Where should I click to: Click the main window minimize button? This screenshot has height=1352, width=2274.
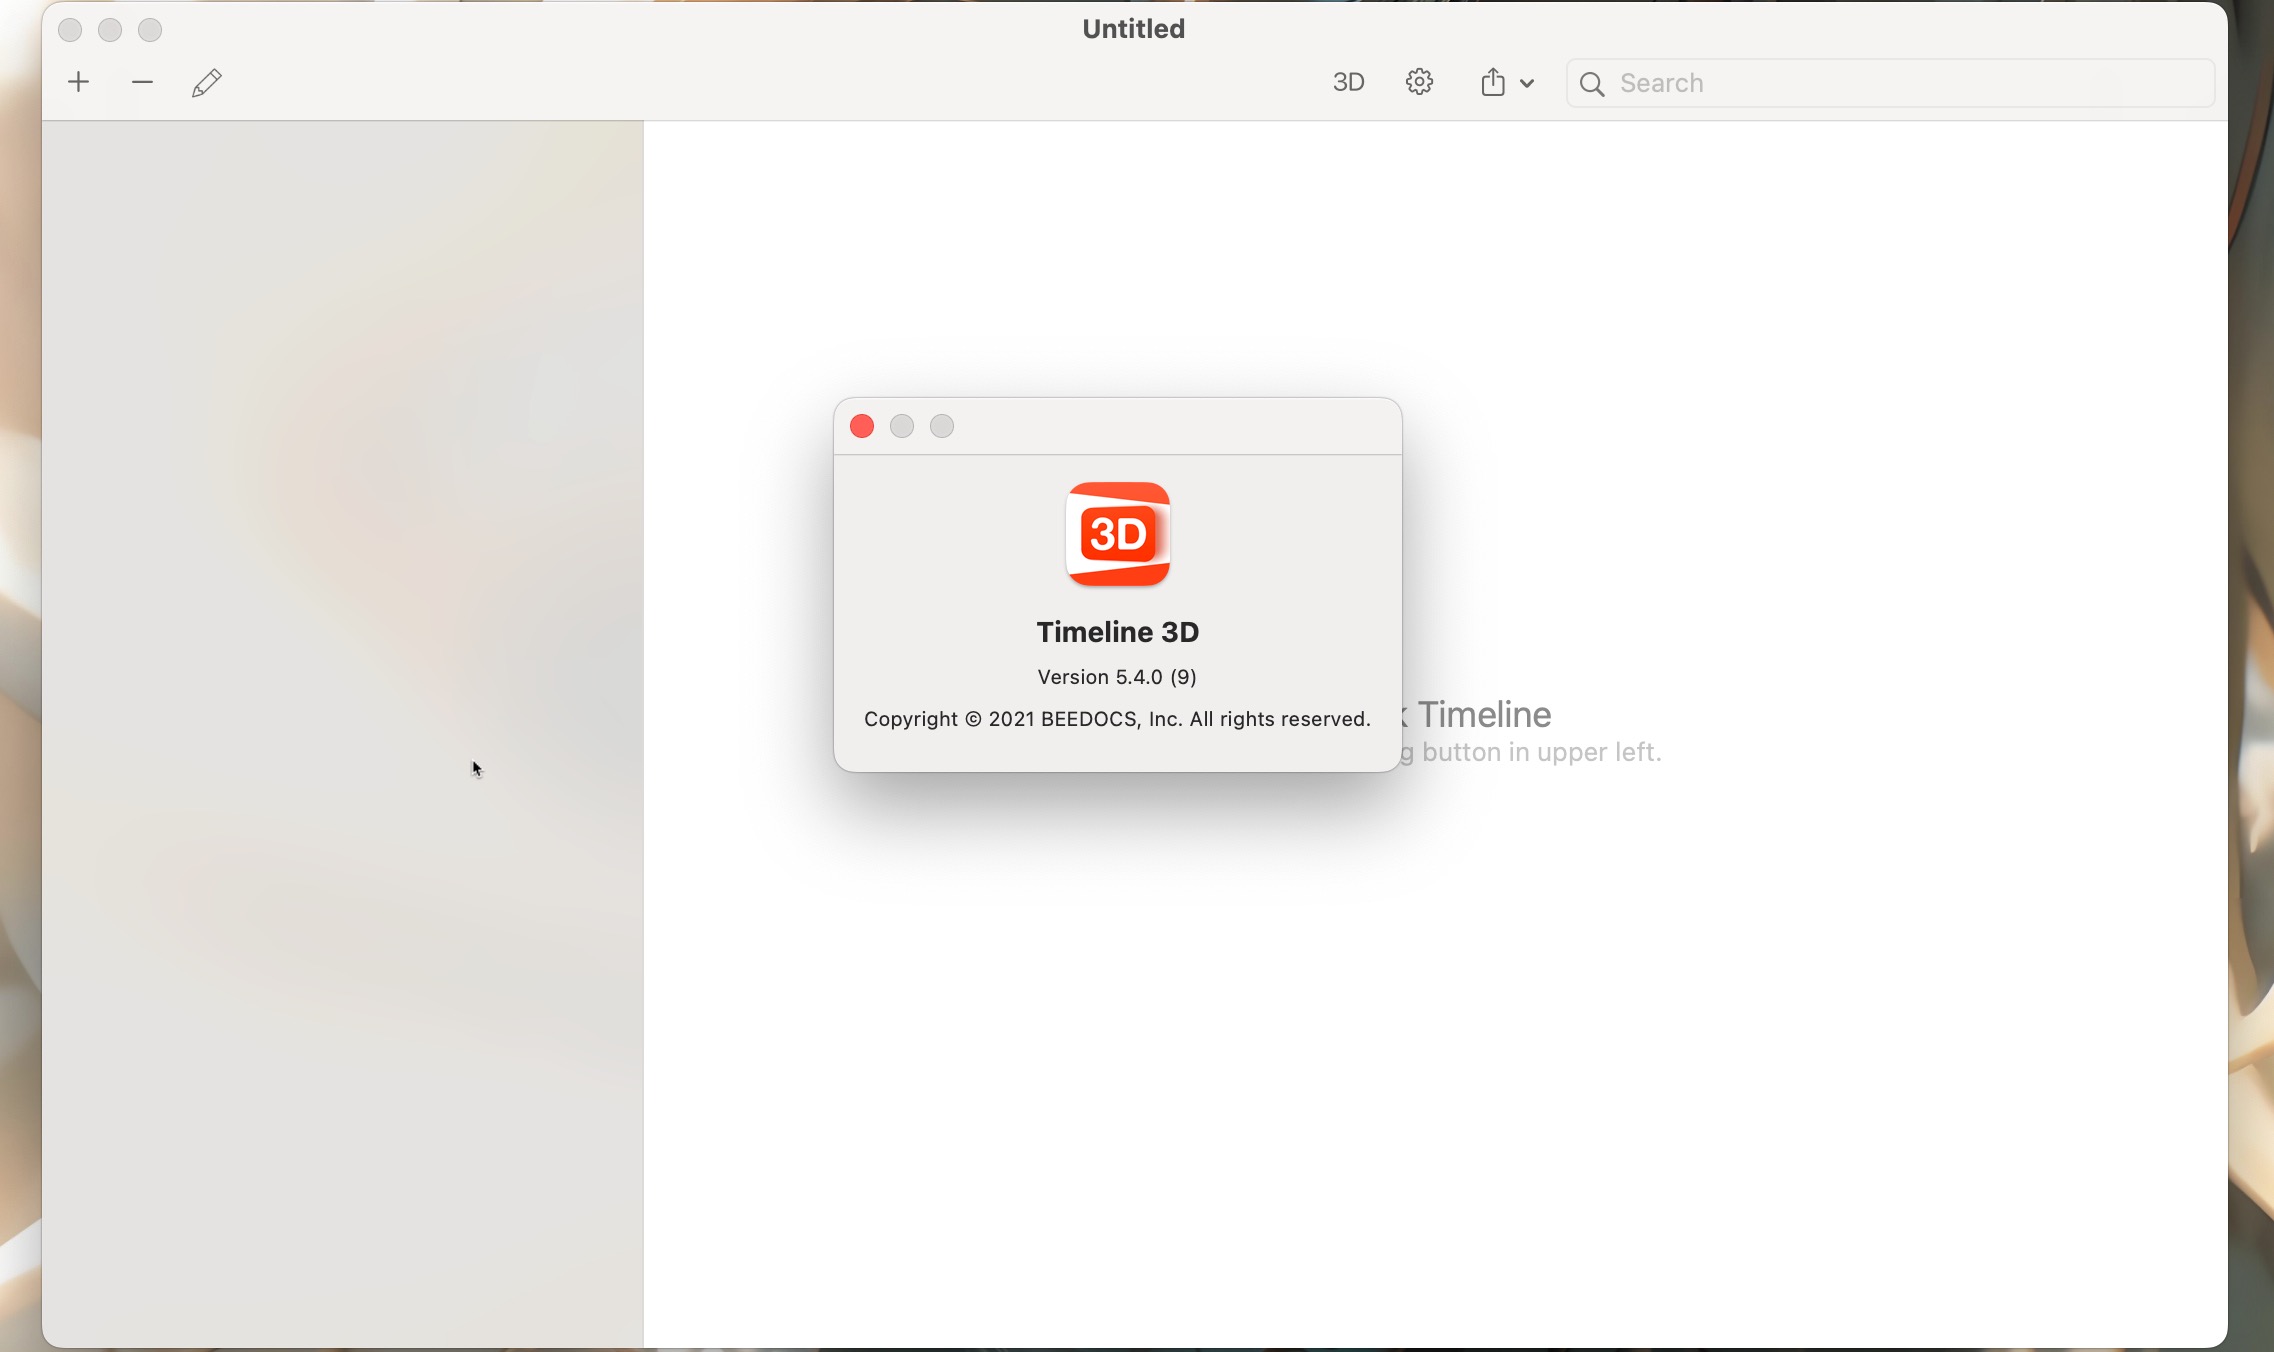click(110, 30)
